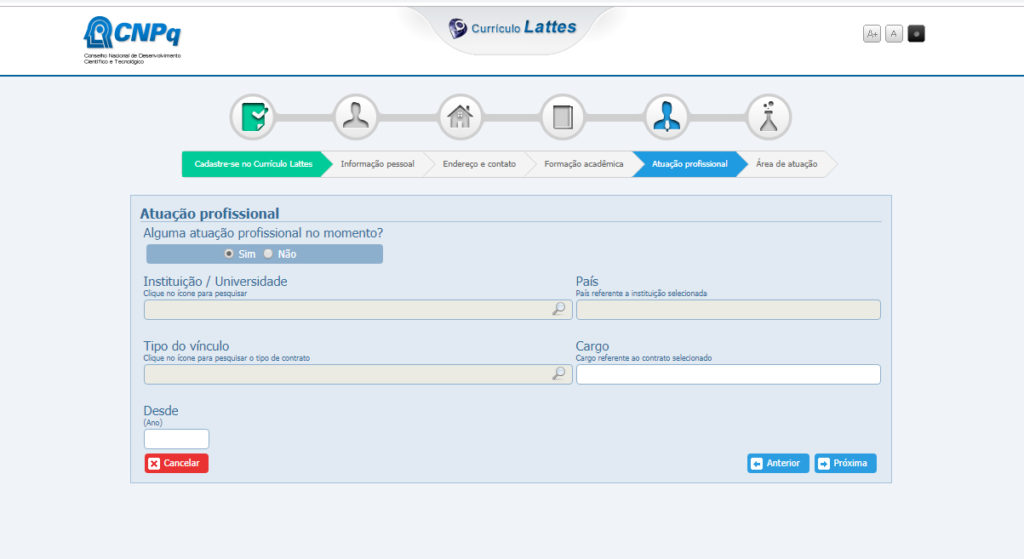
Task: Click the Próxima button
Action: [845, 463]
